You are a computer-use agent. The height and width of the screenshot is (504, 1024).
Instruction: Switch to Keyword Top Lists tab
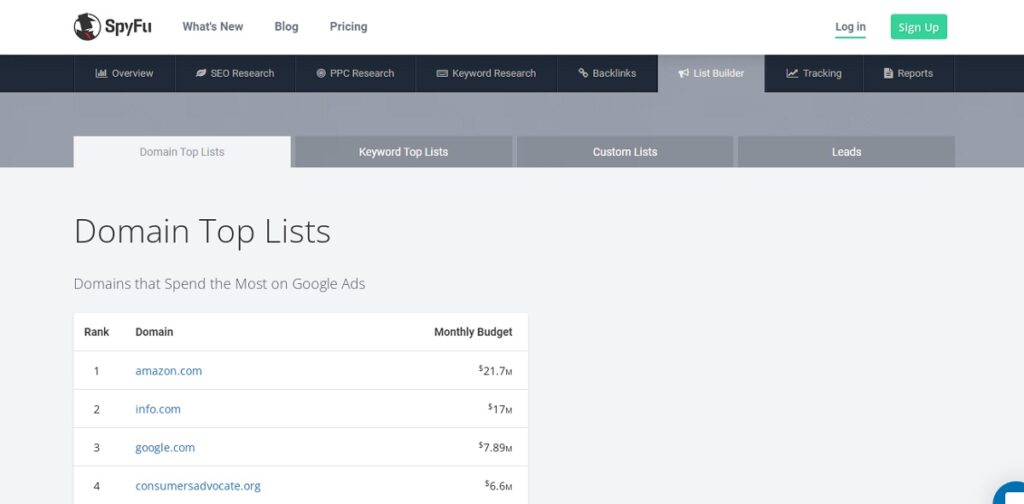(x=403, y=151)
